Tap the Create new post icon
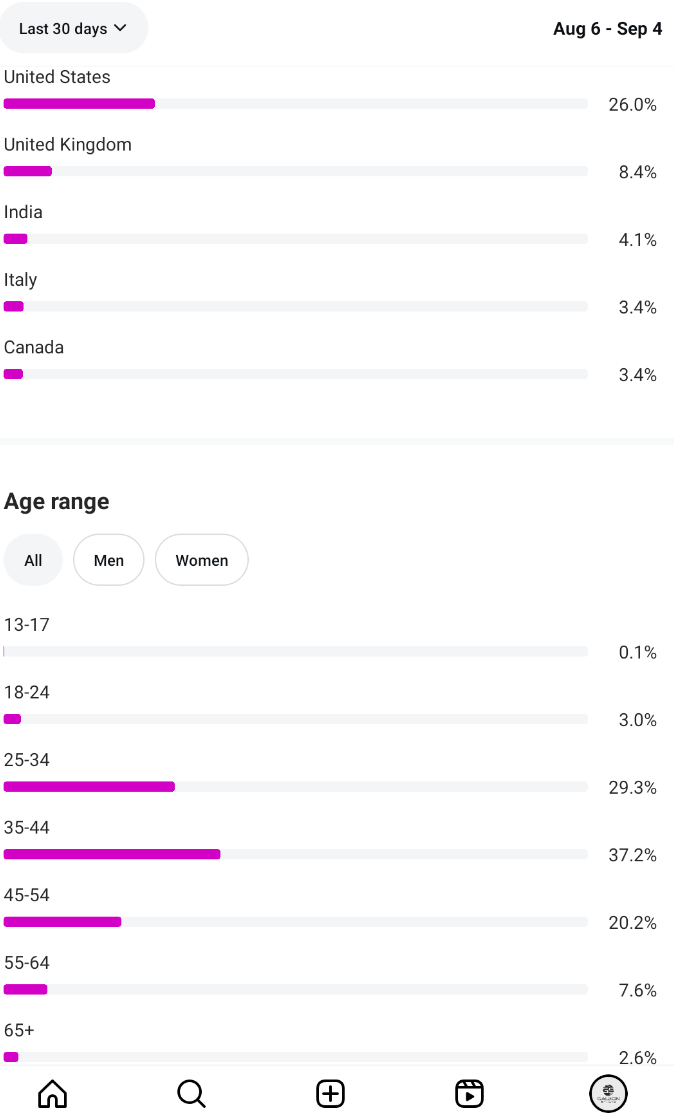Screen dimensions: 674x1117 [330, 1093]
